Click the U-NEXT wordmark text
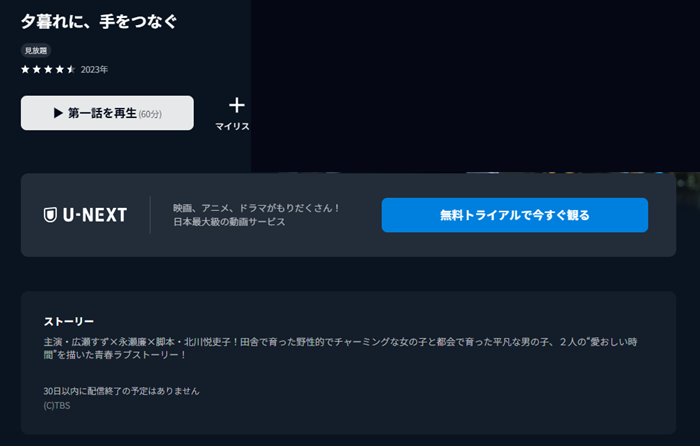Screen dimensions: 700x446 click(x=94, y=215)
